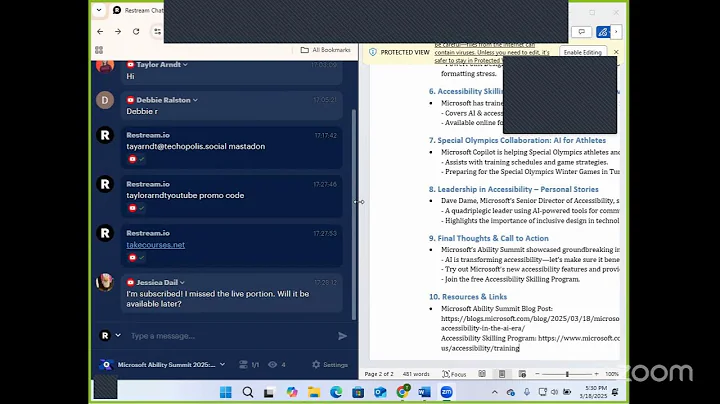The width and height of the screenshot is (720, 404).
Task: Click zoom out minus button
Action: [x=537, y=374]
